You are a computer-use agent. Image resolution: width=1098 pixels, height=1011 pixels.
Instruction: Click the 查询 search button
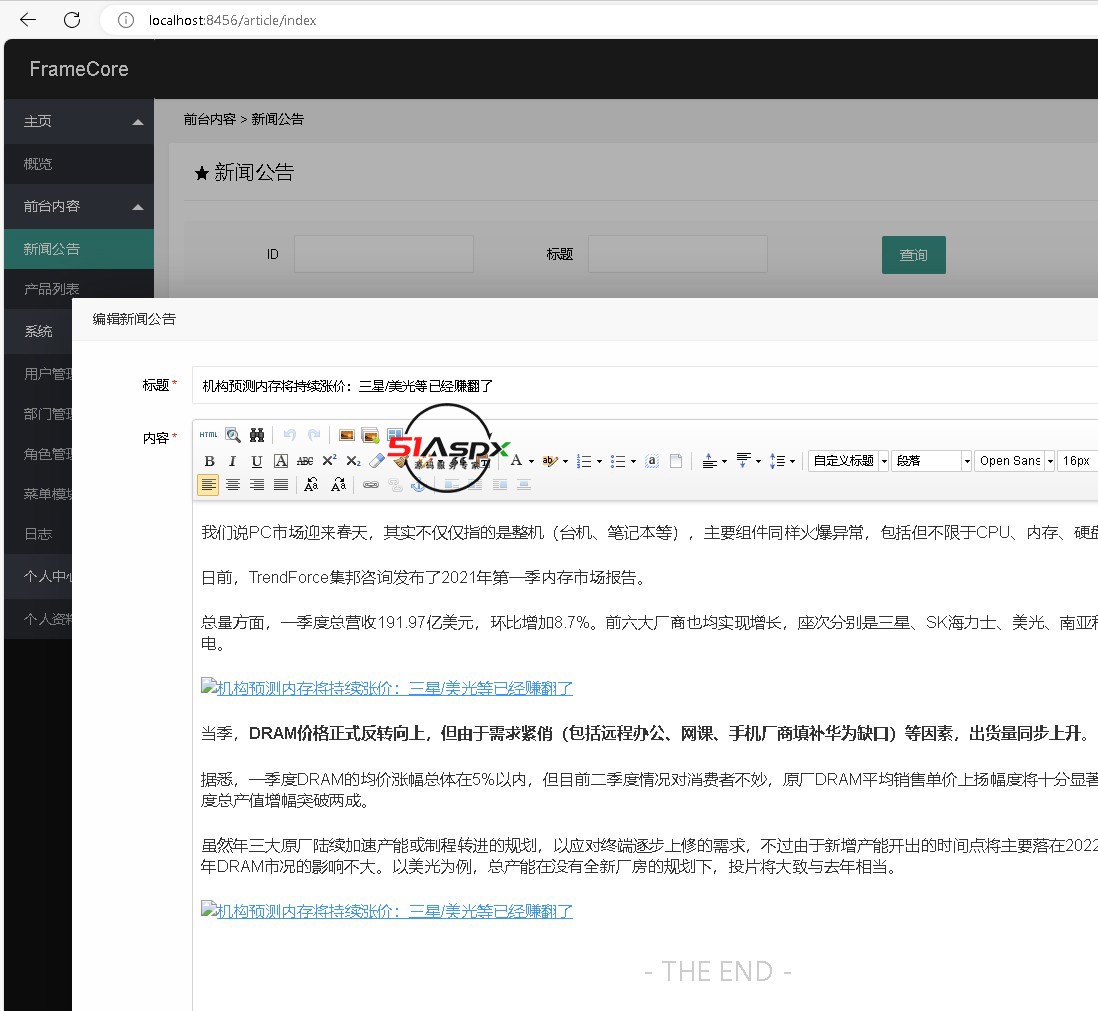(x=913, y=255)
